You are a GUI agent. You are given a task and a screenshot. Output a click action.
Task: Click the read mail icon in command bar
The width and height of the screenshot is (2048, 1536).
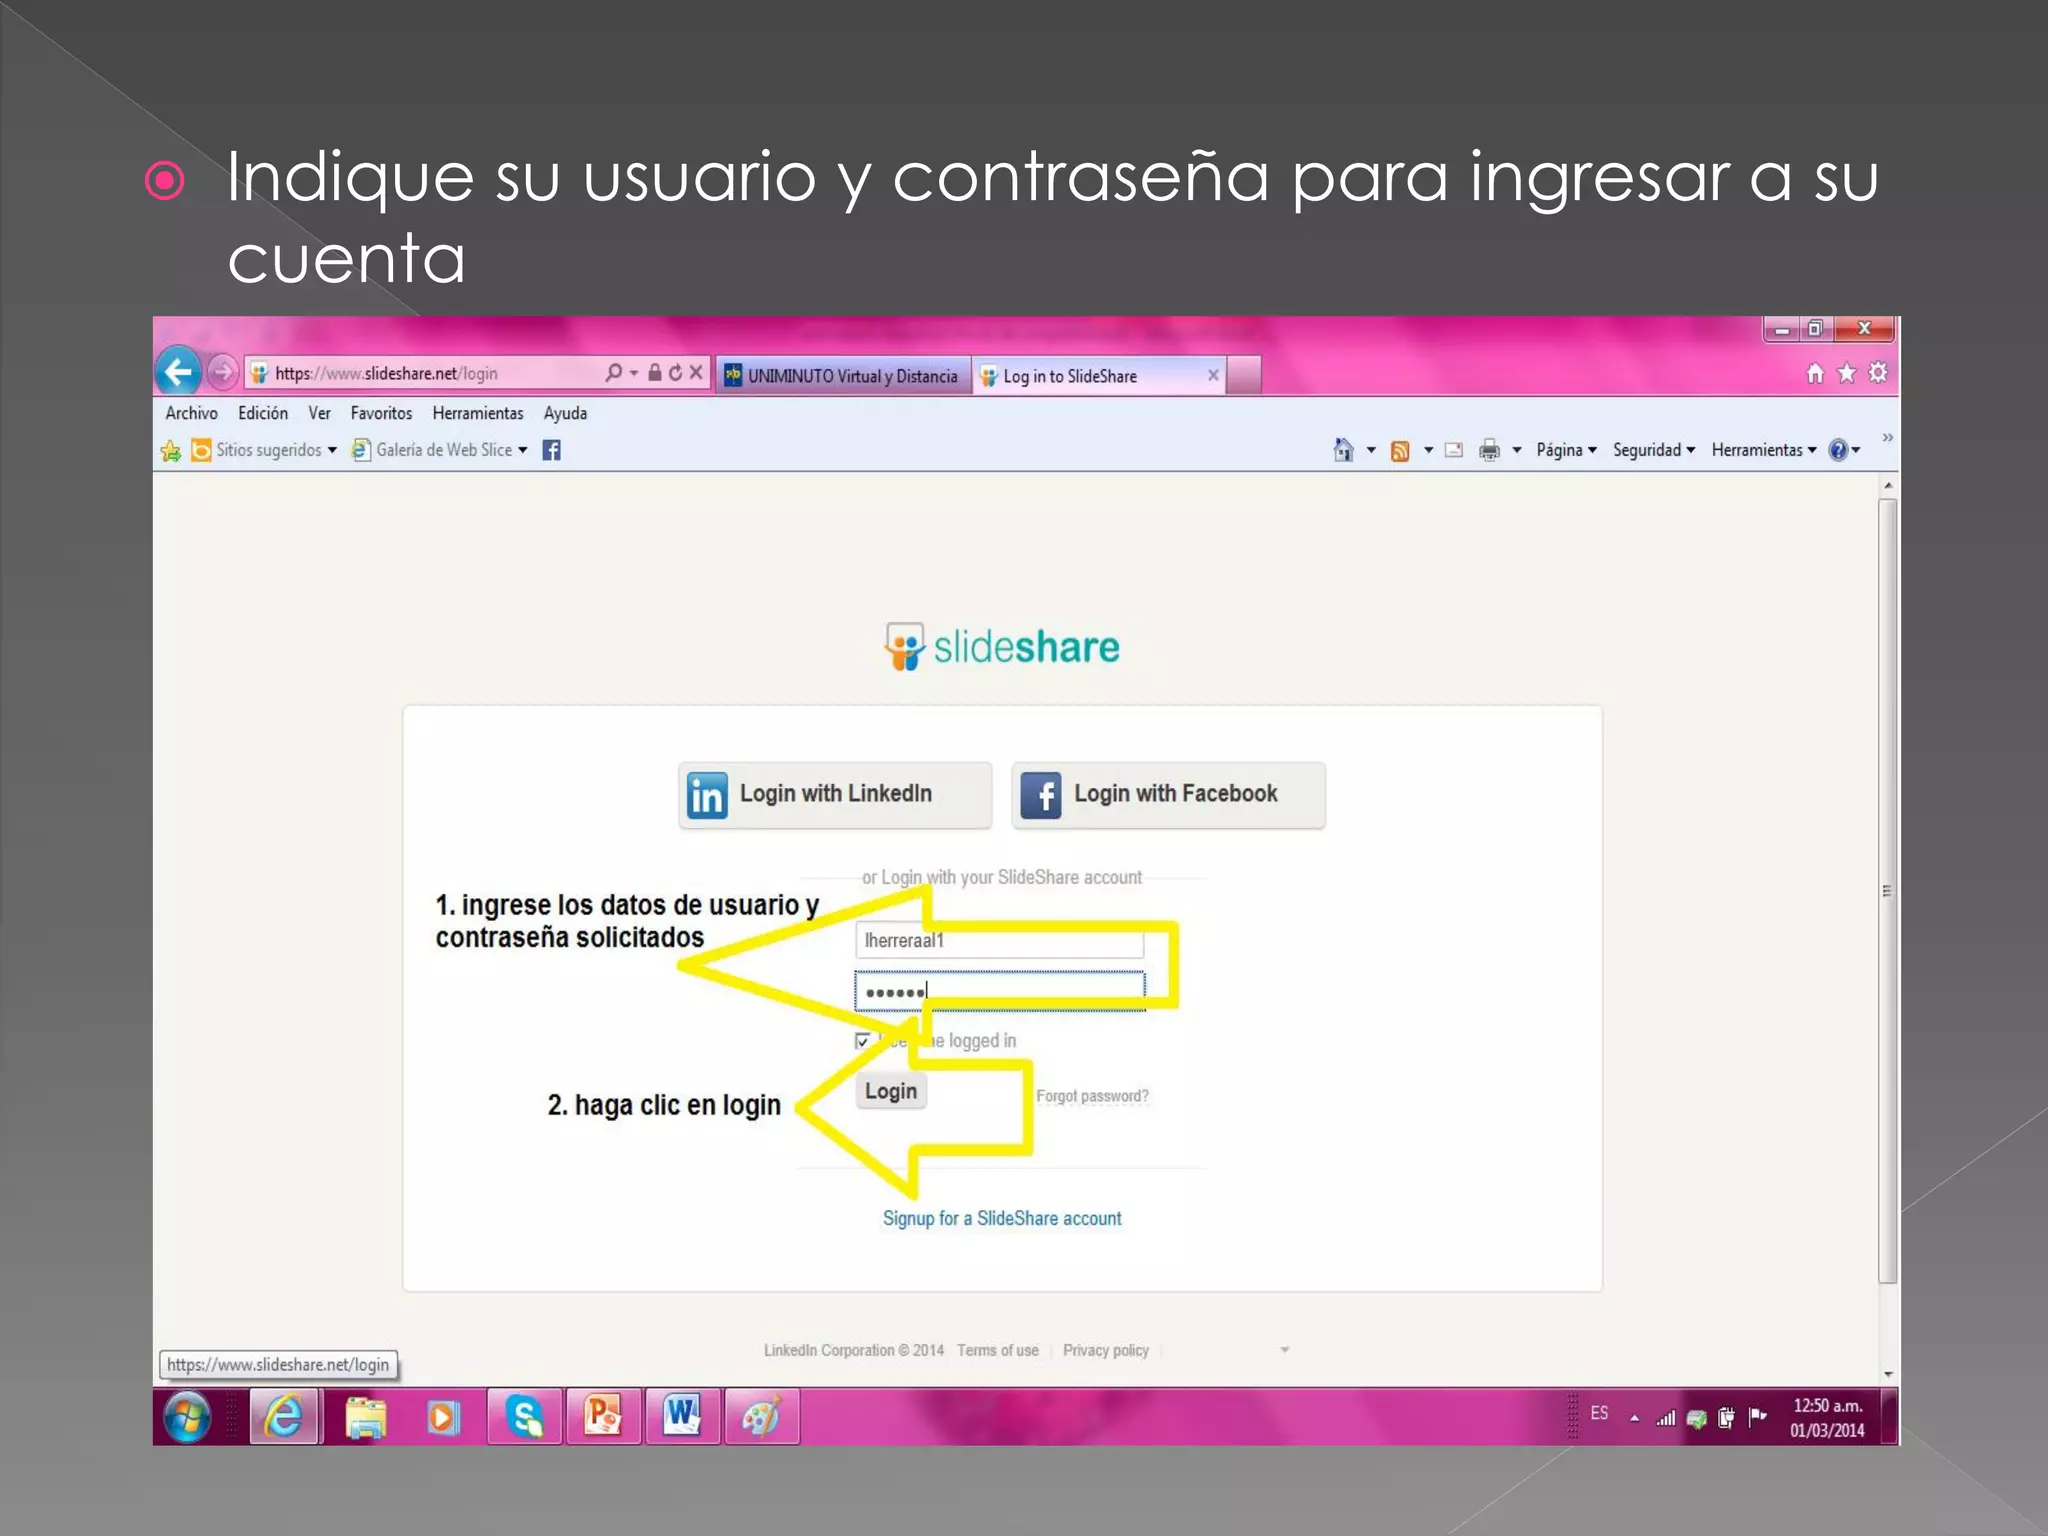pos(1454,450)
